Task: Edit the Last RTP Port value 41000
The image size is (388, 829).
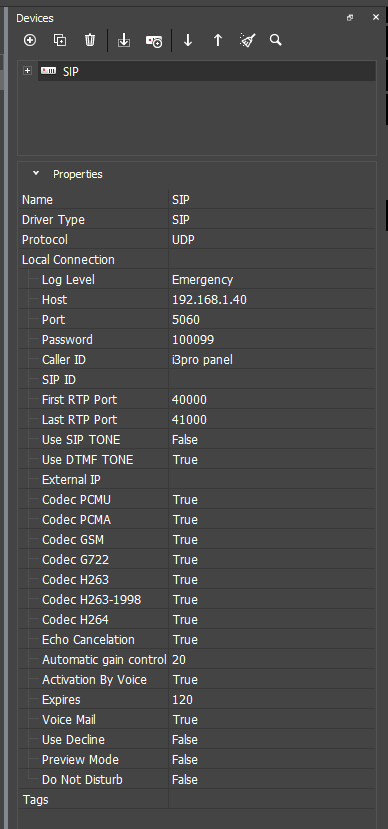Action: pos(272,420)
